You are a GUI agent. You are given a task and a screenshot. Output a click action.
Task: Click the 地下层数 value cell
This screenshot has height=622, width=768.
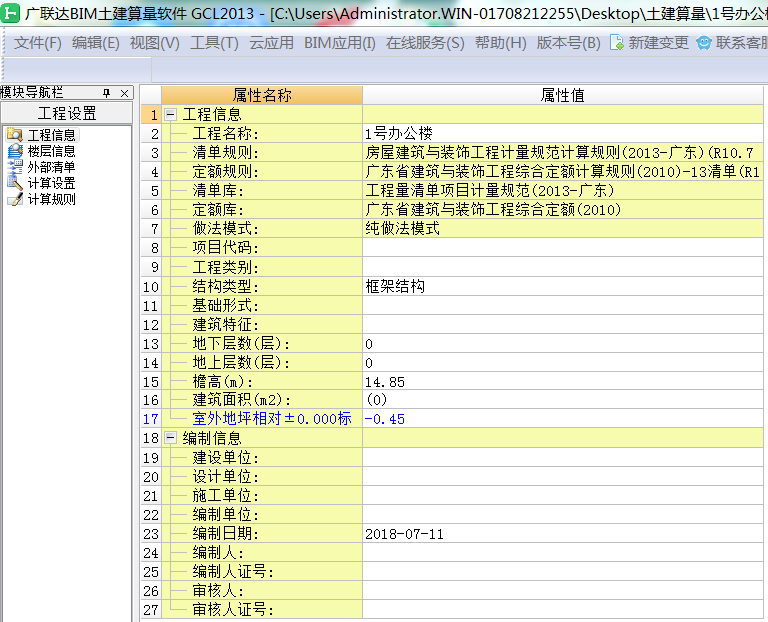point(563,343)
